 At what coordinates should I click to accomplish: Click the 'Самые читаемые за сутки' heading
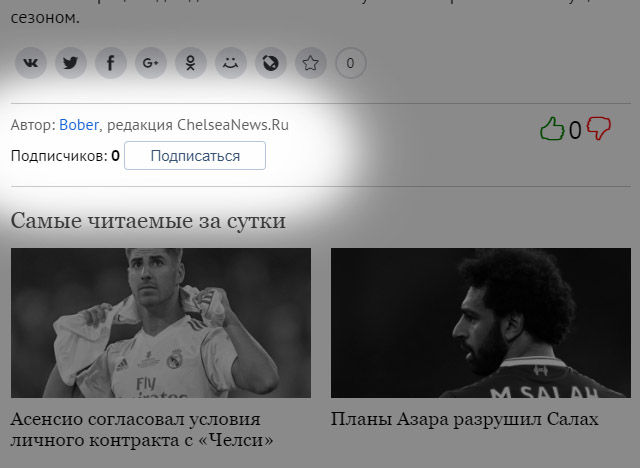[148, 220]
